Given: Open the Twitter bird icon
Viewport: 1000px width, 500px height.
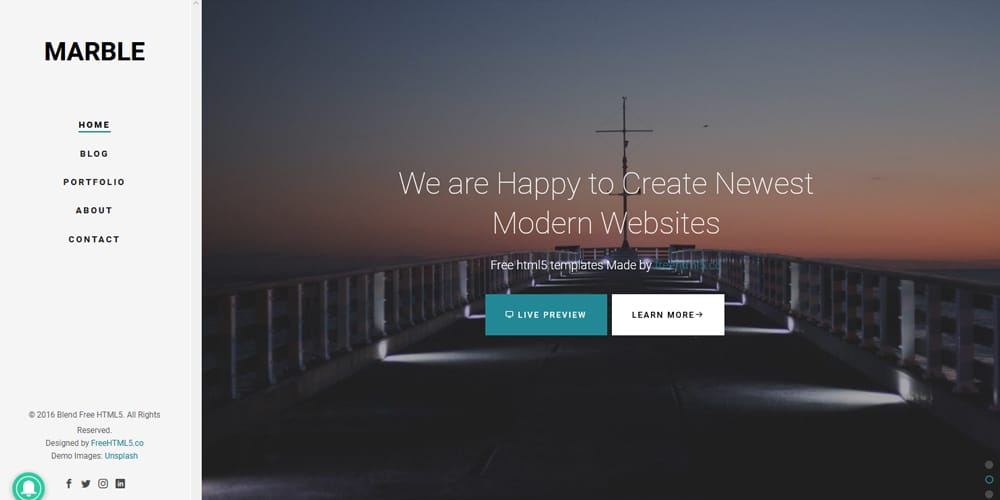Looking at the screenshot, I should click(x=86, y=484).
